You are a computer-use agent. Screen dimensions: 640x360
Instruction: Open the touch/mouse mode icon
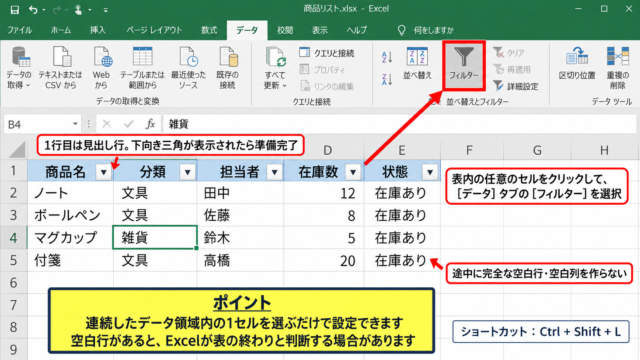(78, 9)
